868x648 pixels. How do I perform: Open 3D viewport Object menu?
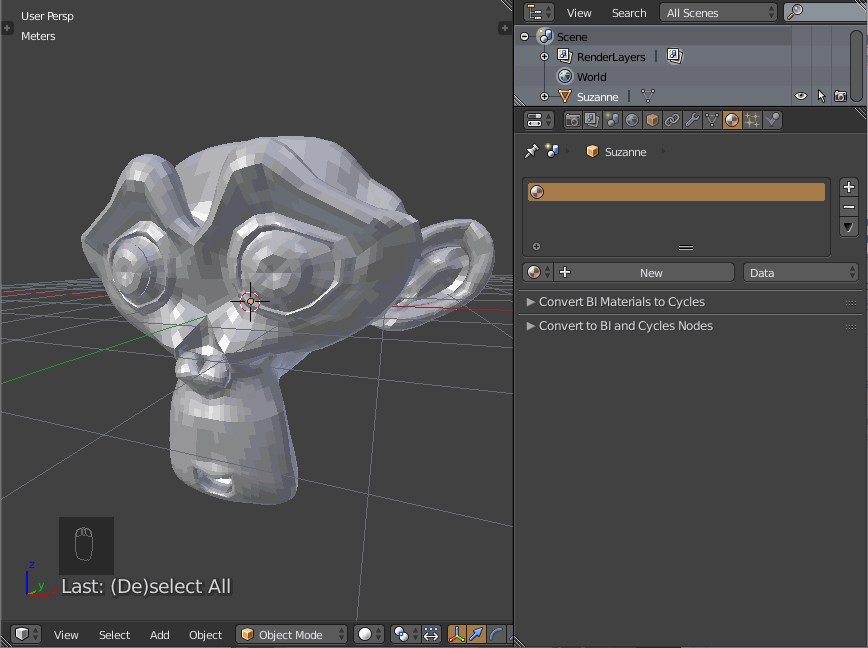[205, 635]
